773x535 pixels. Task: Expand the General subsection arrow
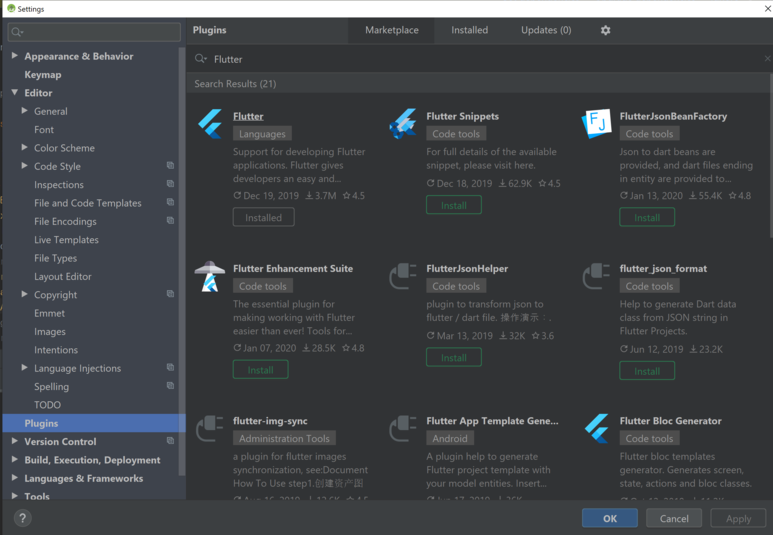(x=25, y=110)
